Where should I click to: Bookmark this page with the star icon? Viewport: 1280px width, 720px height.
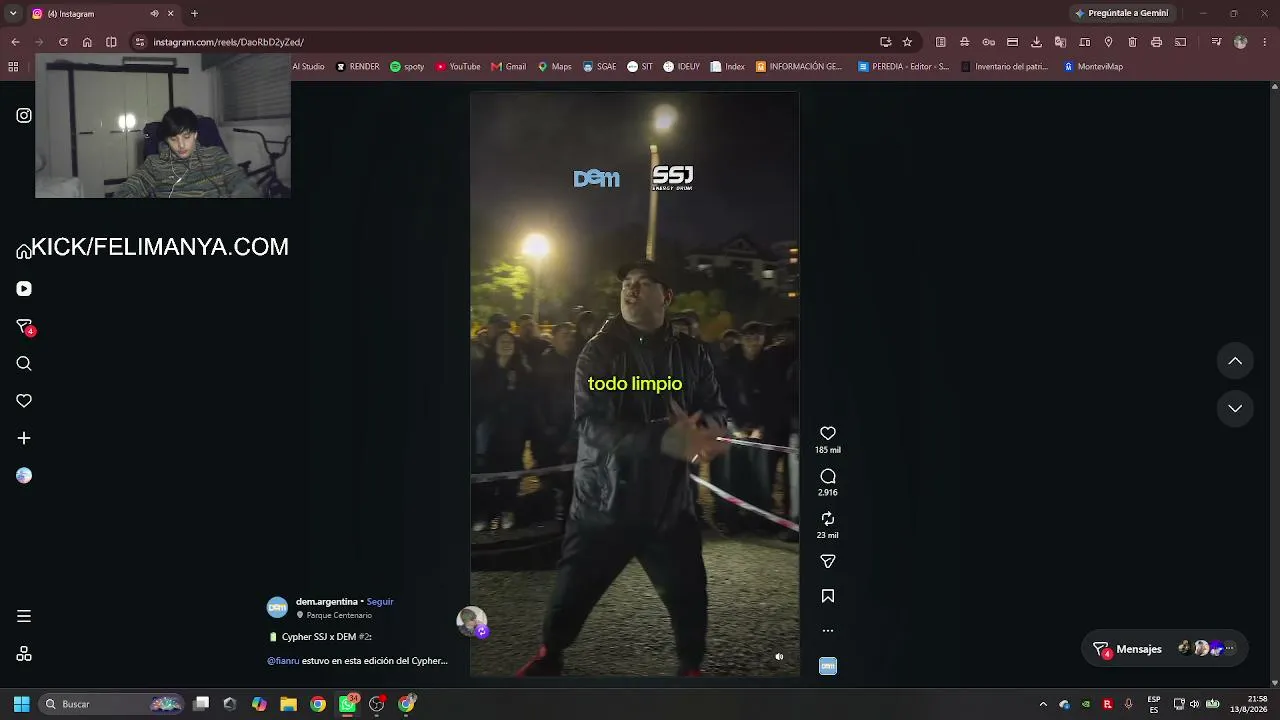point(907,42)
